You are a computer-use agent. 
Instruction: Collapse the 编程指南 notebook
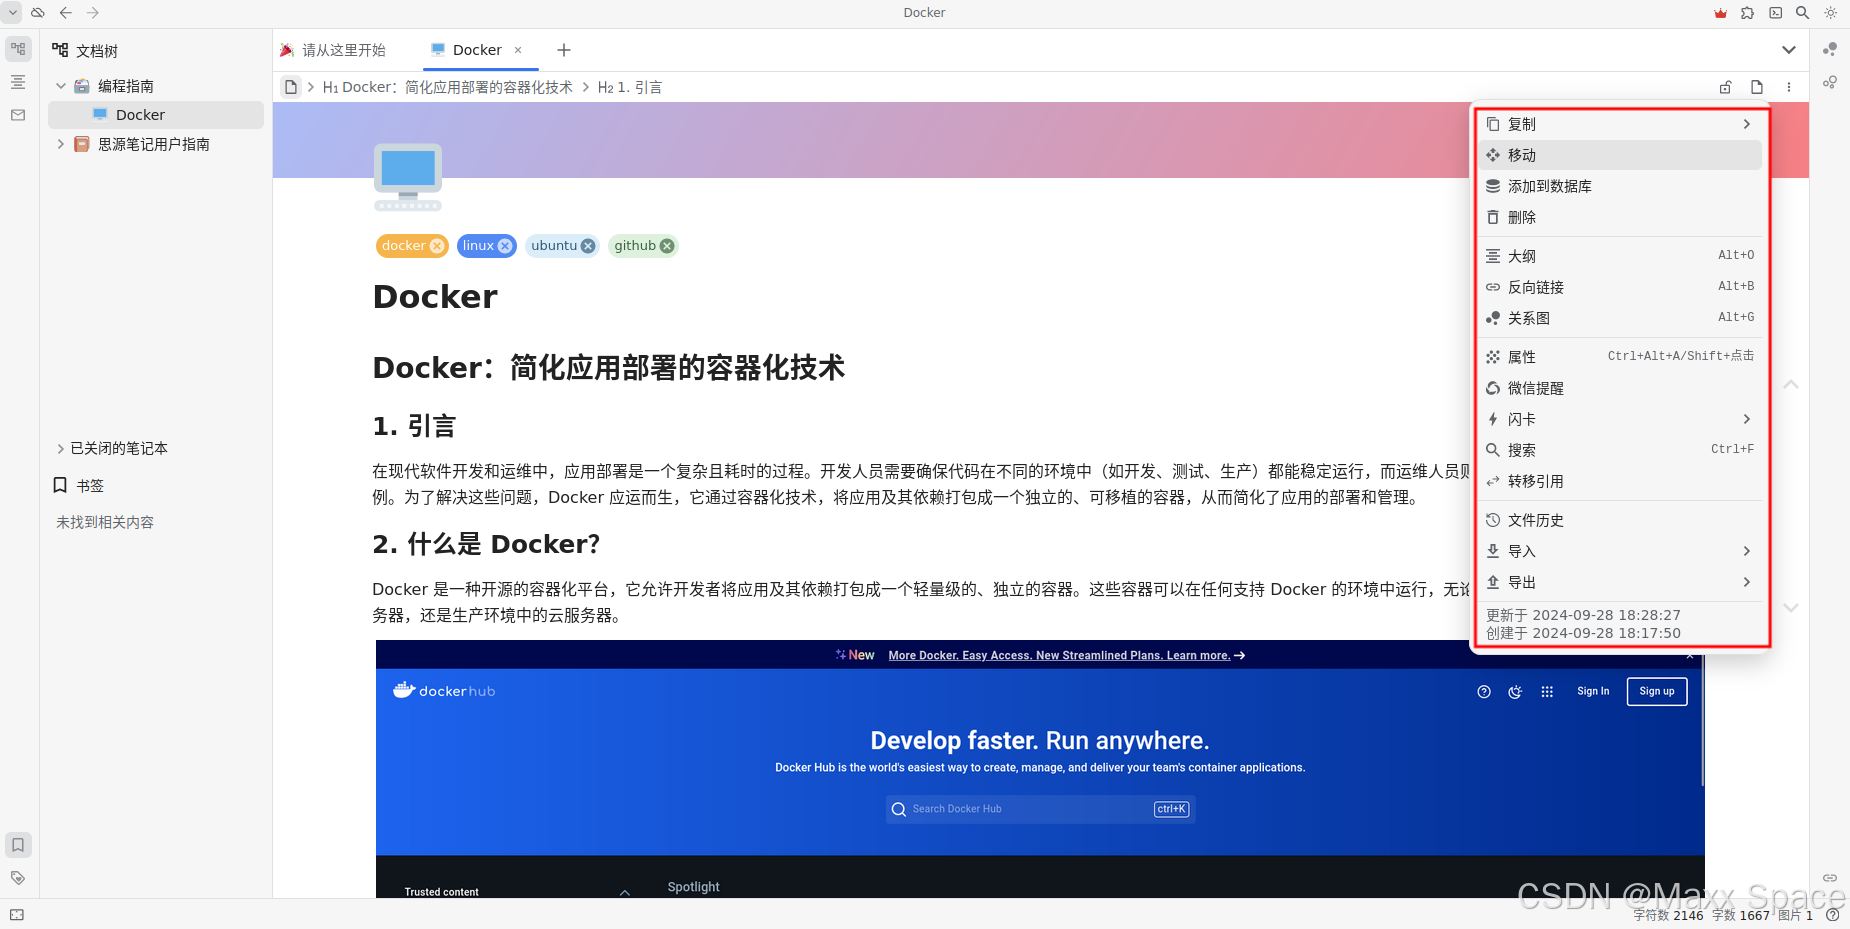61,86
